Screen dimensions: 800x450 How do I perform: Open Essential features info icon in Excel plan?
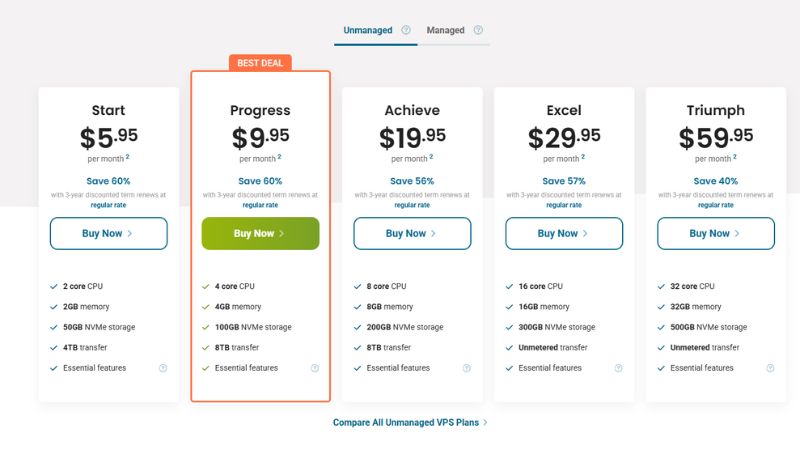(x=618, y=368)
